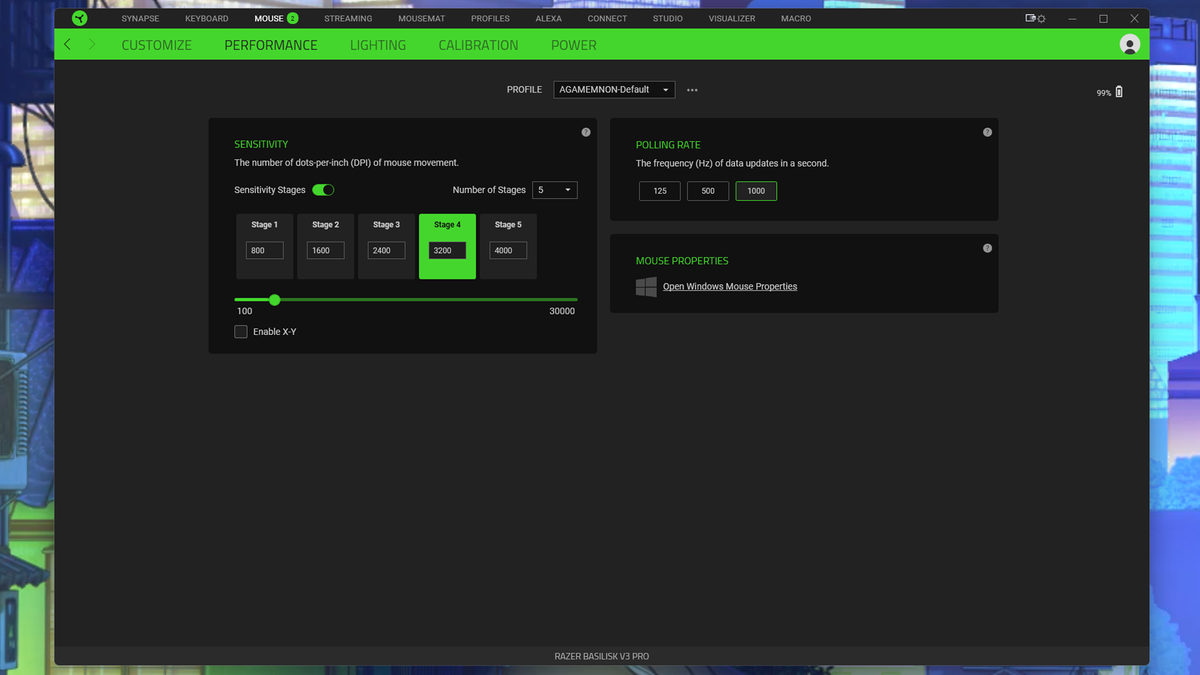Click the Stage 2 DPI field showing 1600

pyautogui.click(x=326, y=251)
